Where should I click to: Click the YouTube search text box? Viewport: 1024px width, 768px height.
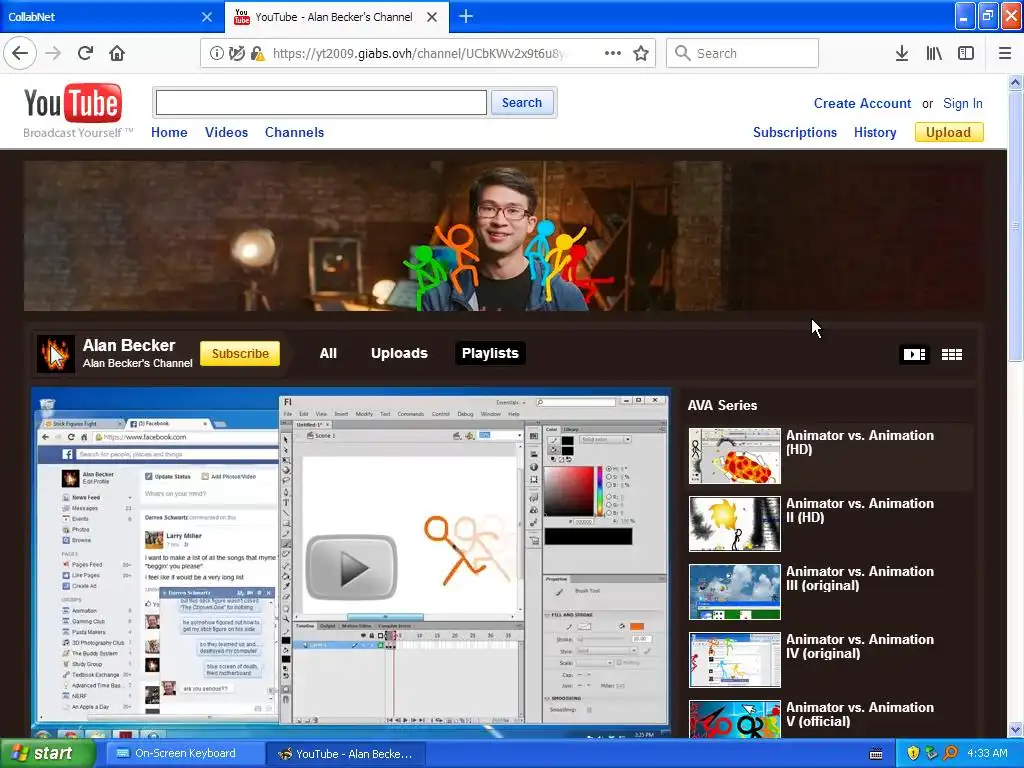(321, 103)
